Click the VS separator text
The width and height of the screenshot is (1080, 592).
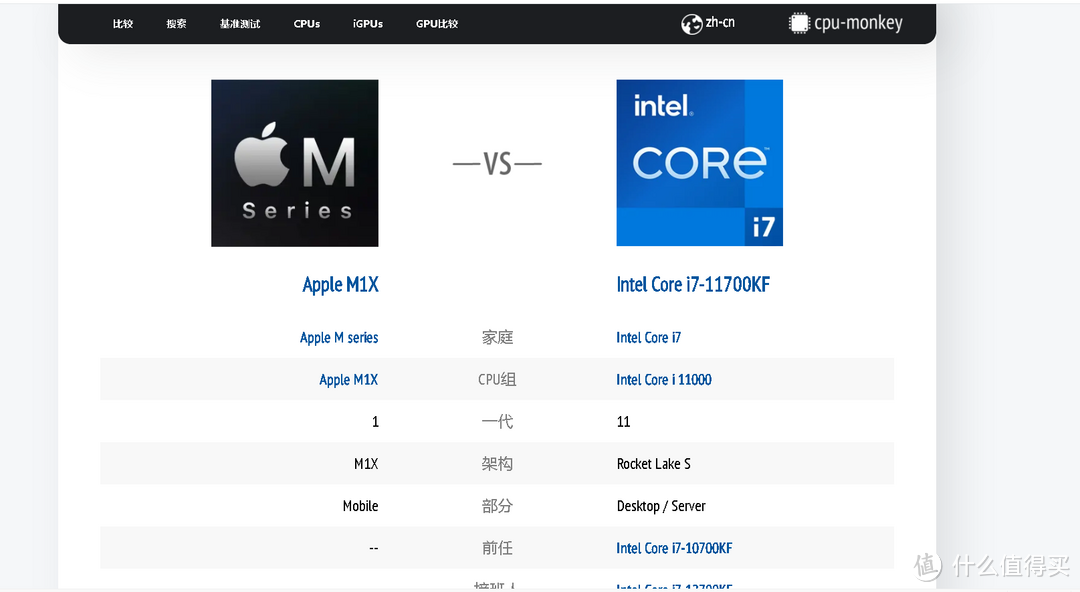[x=497, y=164]
